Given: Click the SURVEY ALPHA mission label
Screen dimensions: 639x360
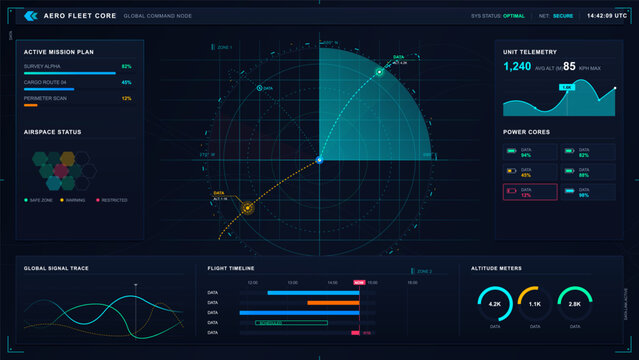Looking at the screenshot, I should (42, 66).
